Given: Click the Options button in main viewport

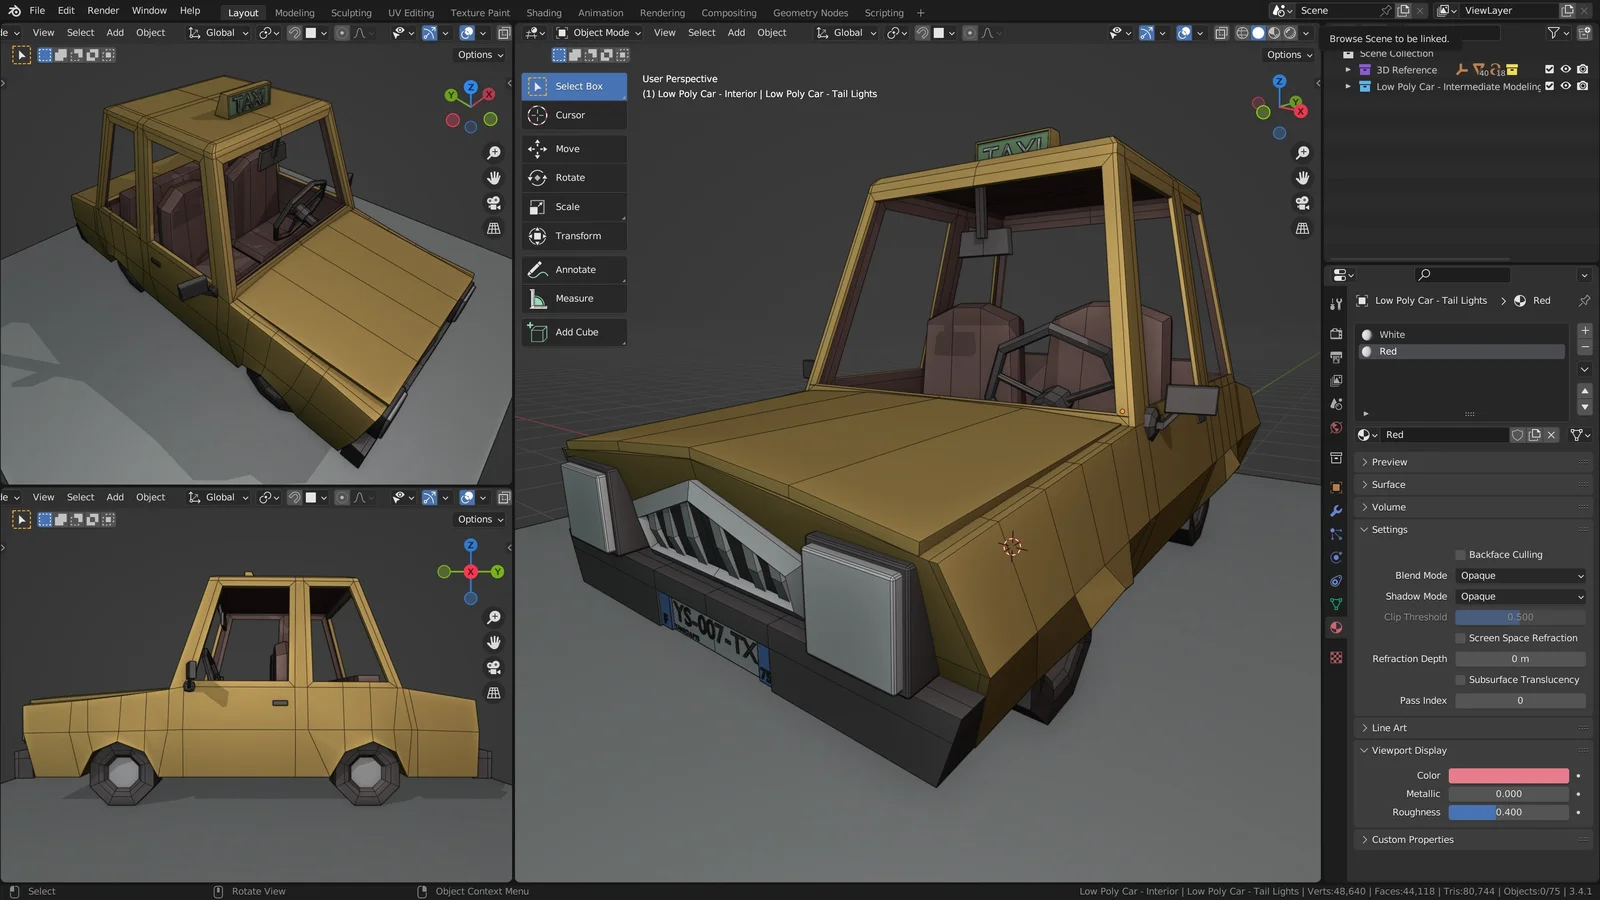Looking at the screenshot, I should click(1289, 55).
